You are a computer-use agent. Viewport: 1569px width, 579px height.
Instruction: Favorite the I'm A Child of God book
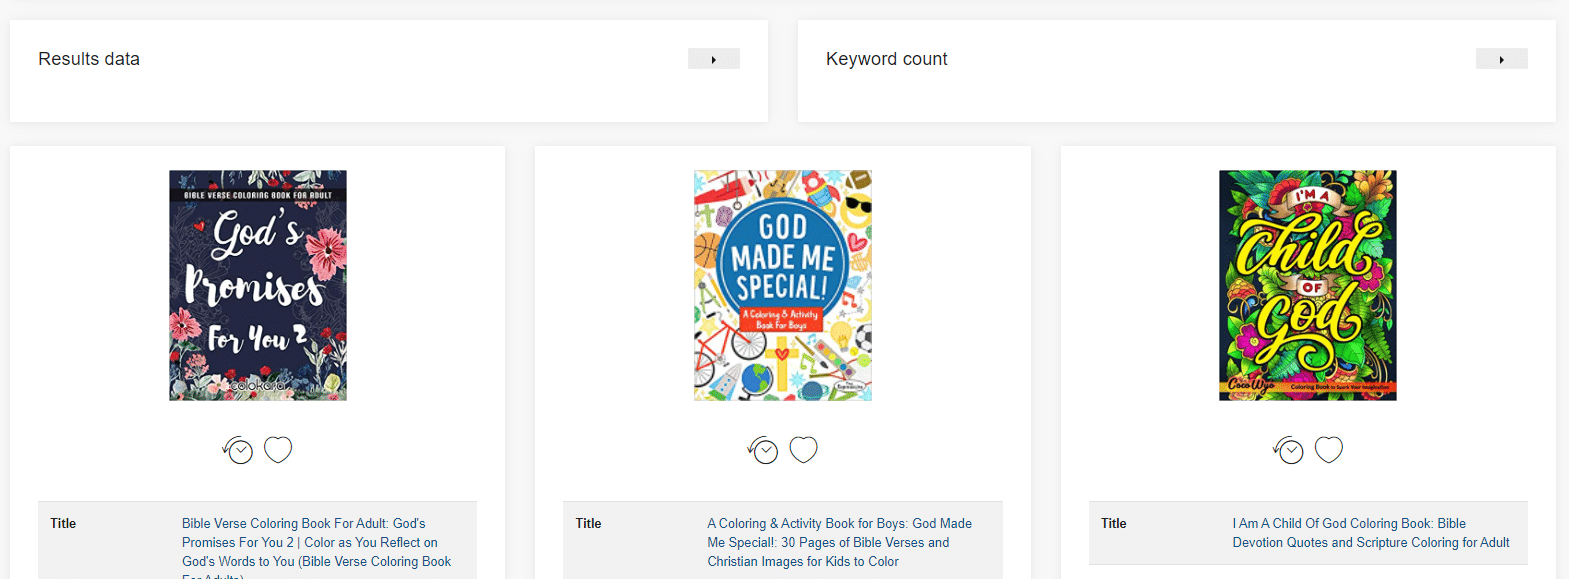(1329, 450)
